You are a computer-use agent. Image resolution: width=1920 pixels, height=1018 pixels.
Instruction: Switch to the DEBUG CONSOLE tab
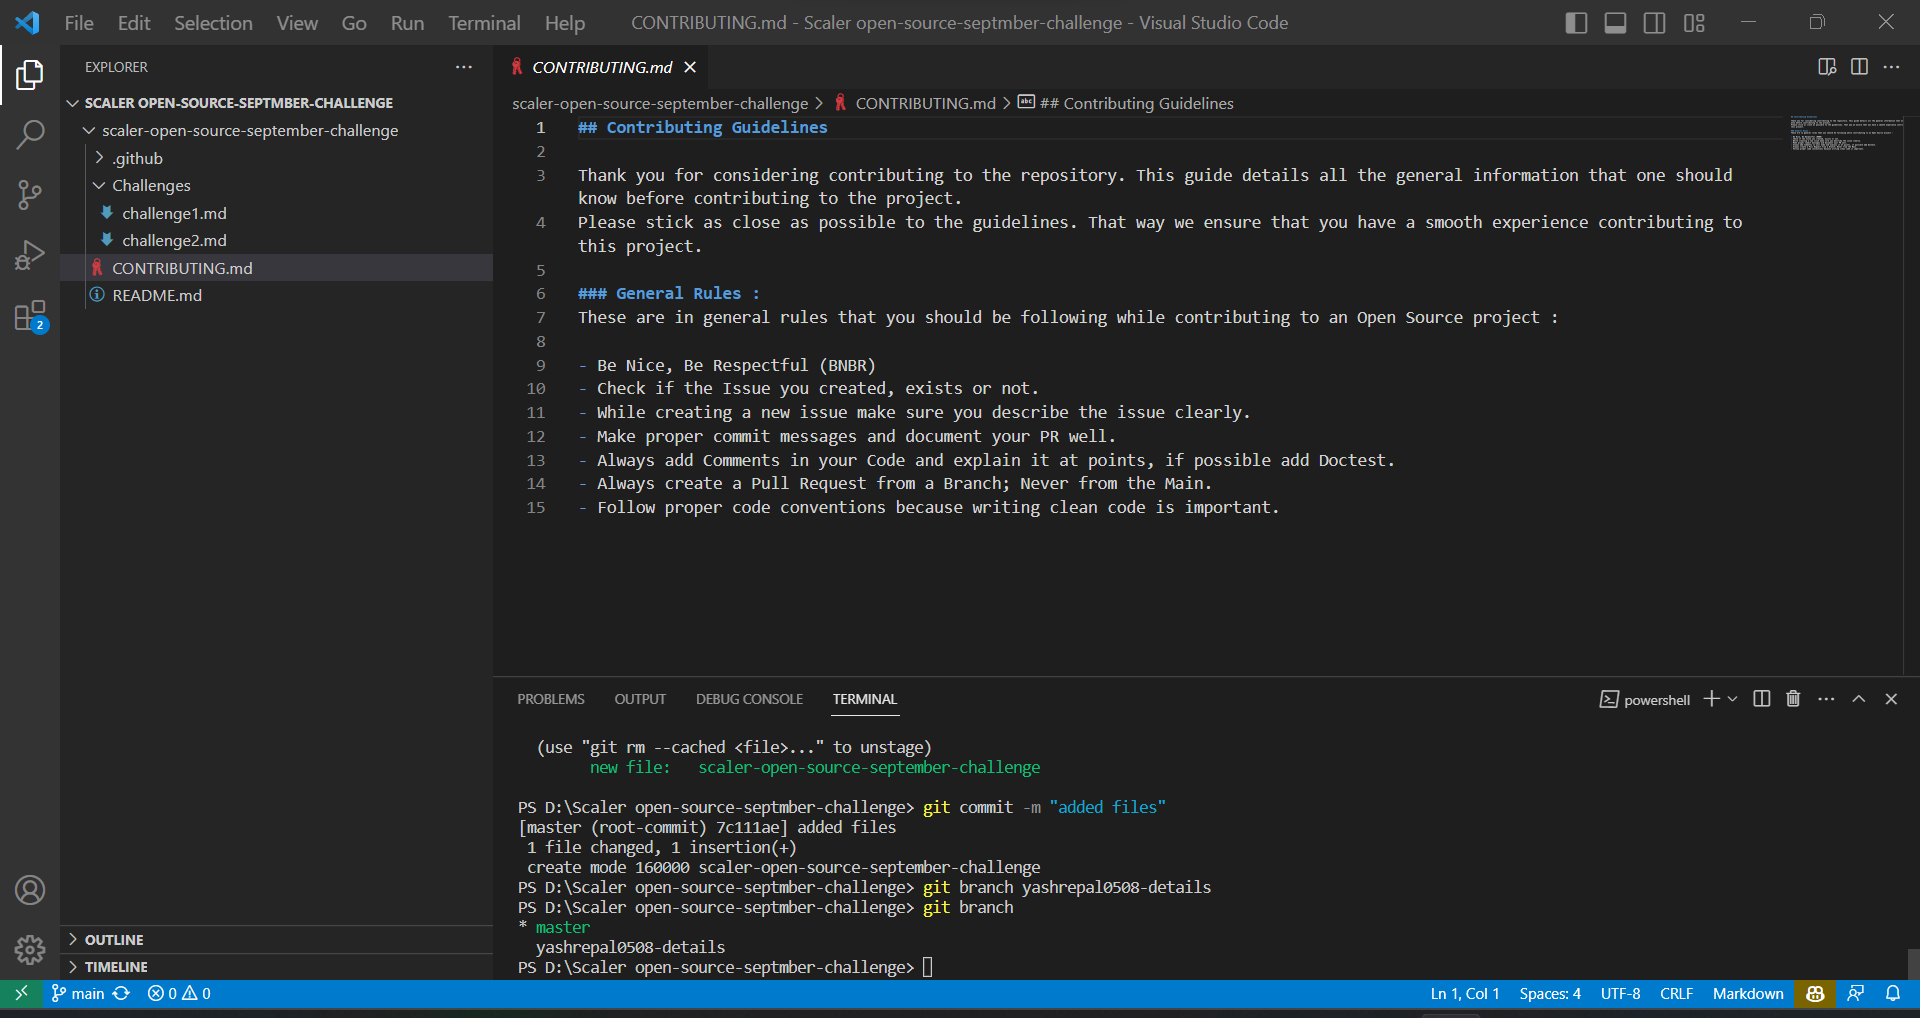[749, 699]
